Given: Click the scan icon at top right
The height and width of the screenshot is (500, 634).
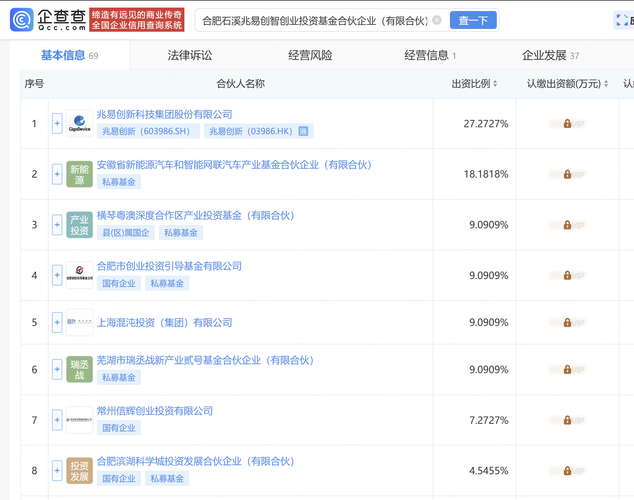Looking at the screenshot, I should [621, 20].
